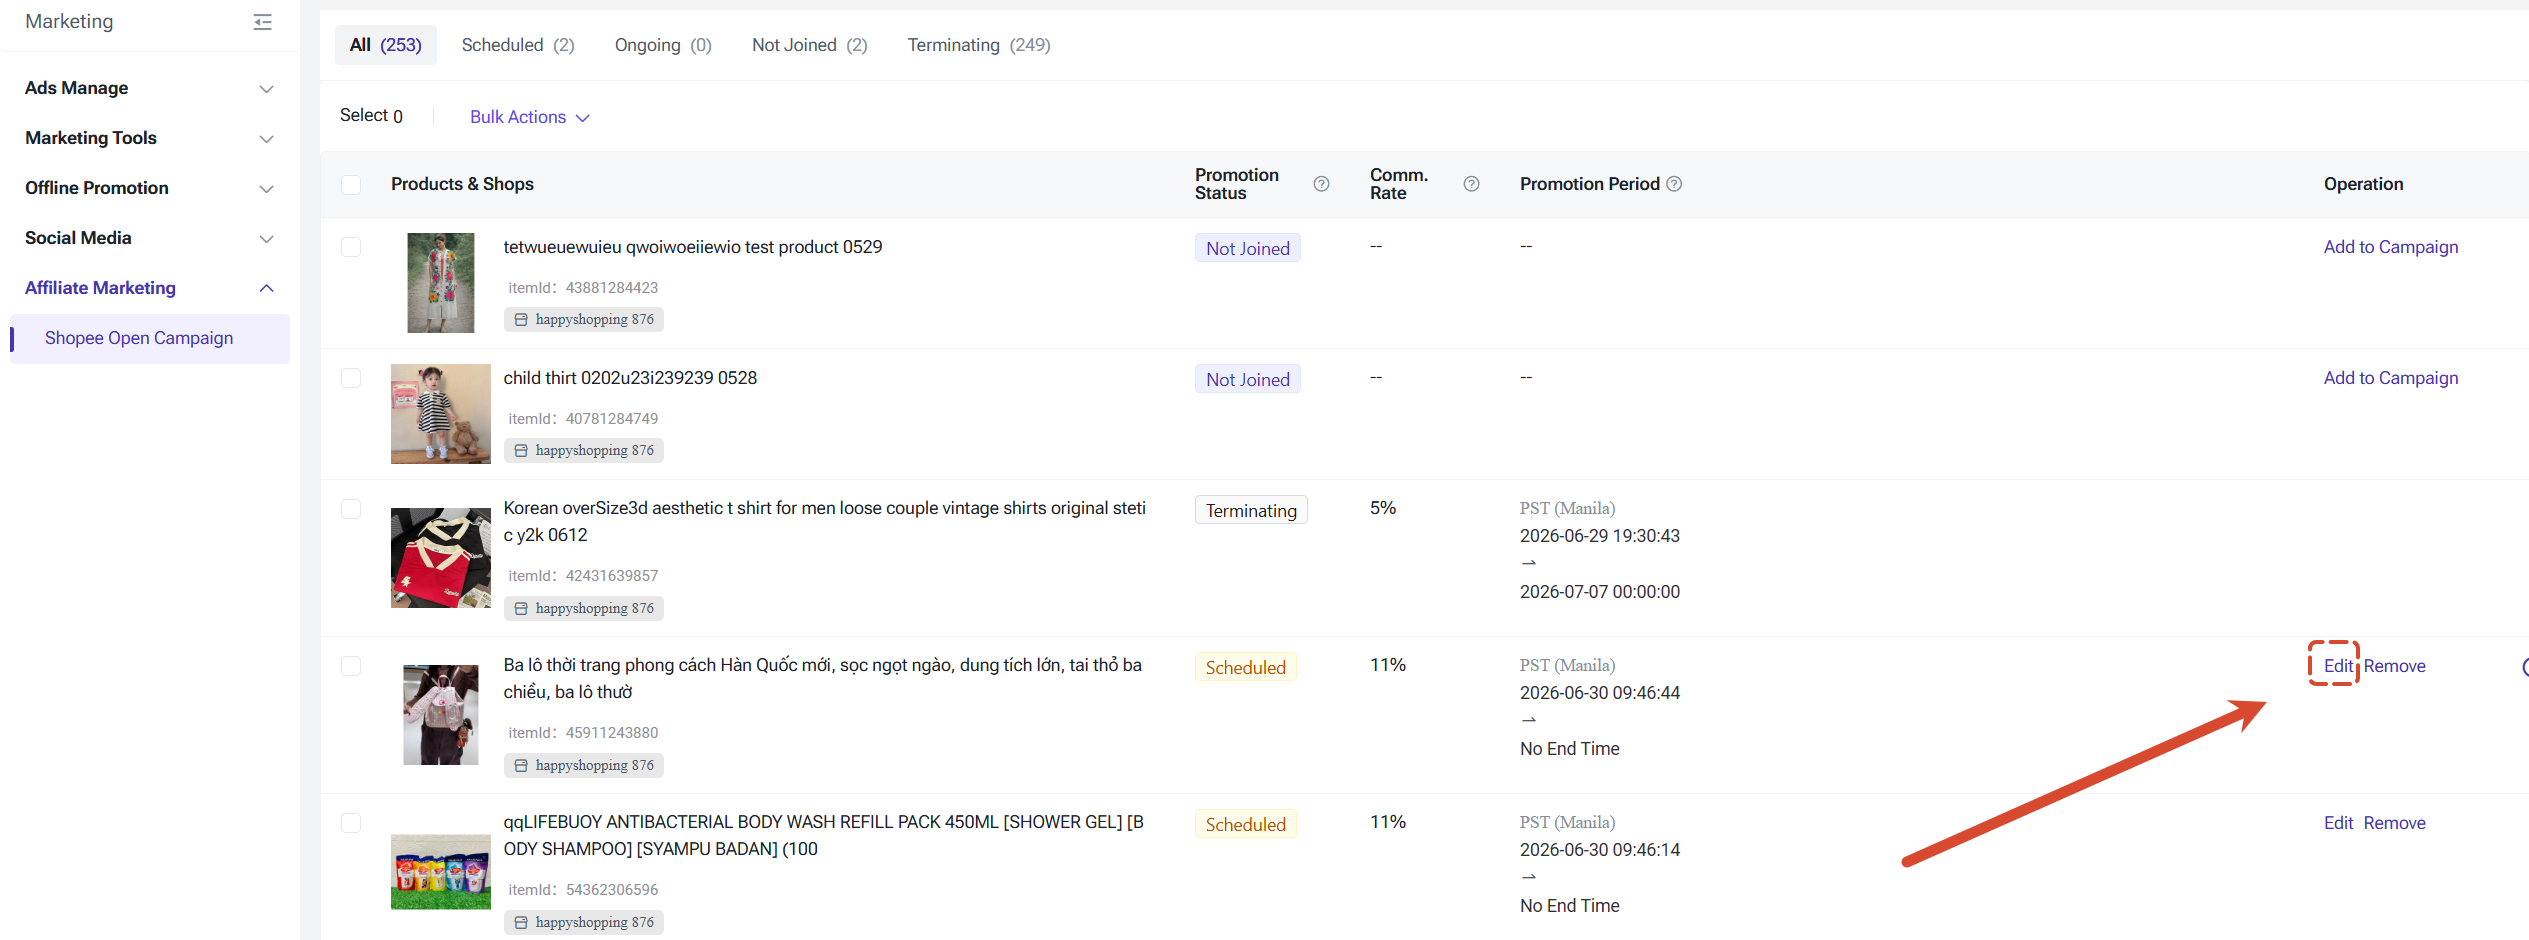Add child thirt 0528 to campaign
The image size is (2529, 940).
pyautogui.click(x=2391, y=378)
